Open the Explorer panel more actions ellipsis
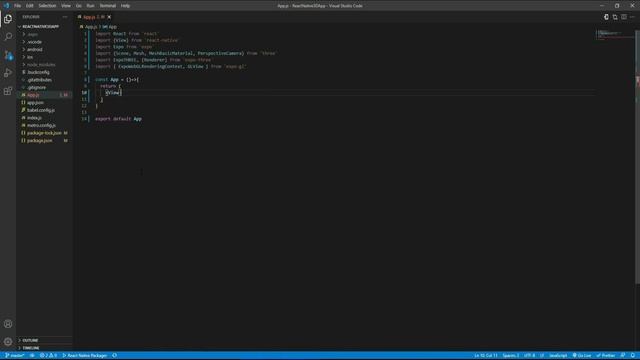The width and height of the screenshot is (640, 360). [x=65, y=17]
